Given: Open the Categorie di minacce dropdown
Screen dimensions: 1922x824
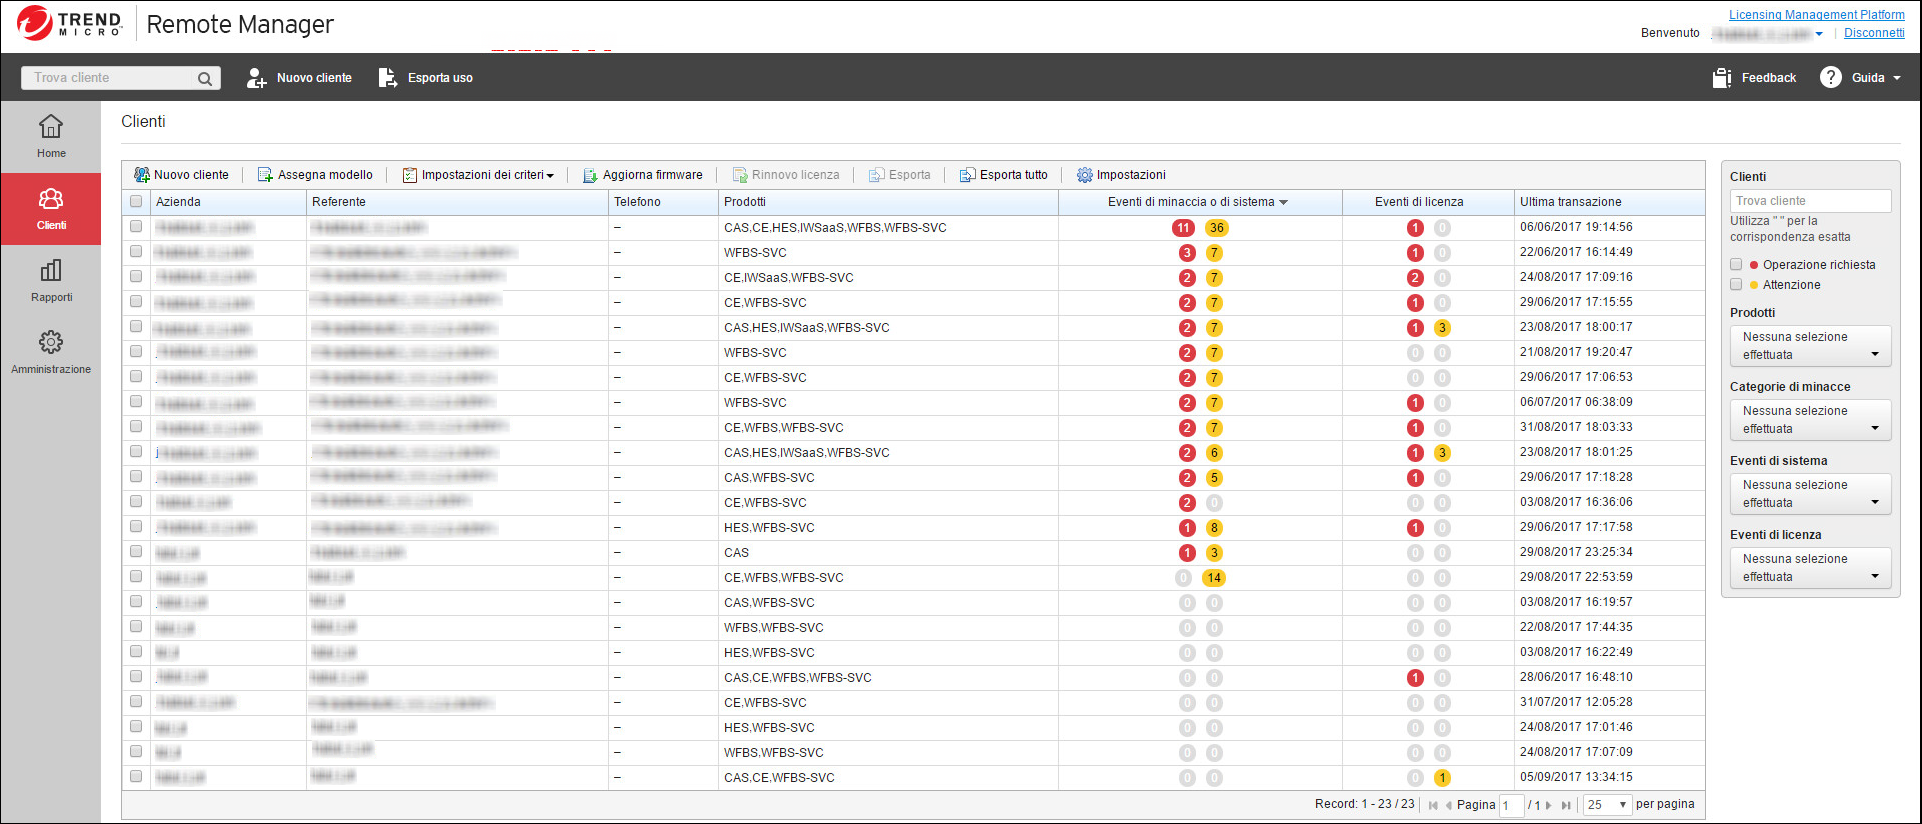Looking at the screenshot, I should (1810, 420).
